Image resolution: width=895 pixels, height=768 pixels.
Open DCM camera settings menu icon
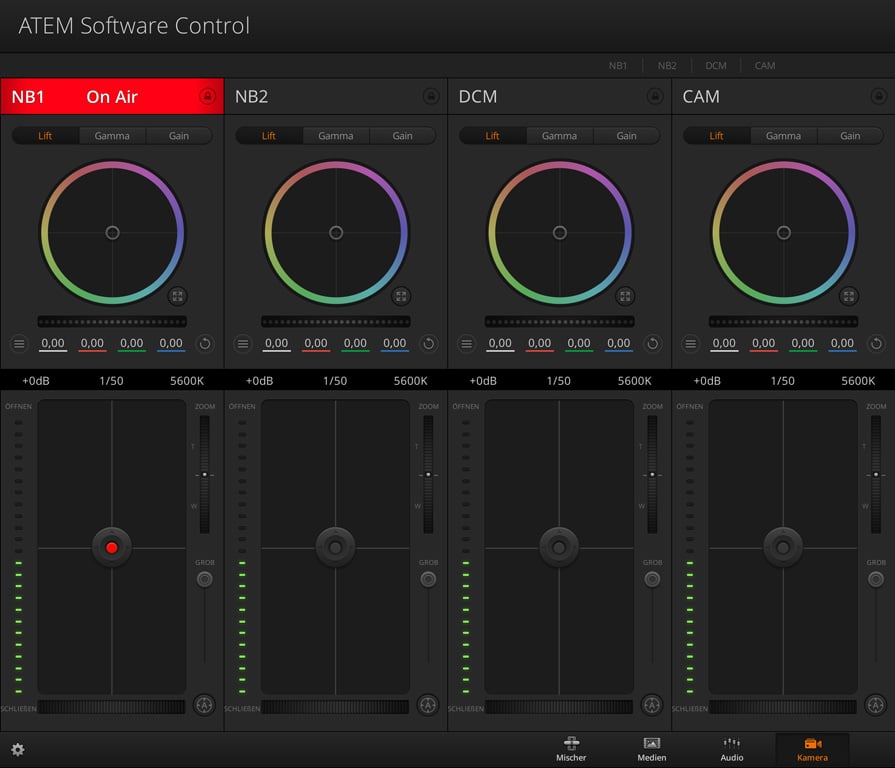tap(467, 343)
